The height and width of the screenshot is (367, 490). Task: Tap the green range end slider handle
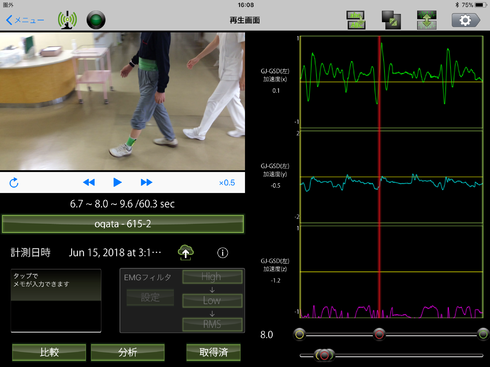click(x=483, y=334)
